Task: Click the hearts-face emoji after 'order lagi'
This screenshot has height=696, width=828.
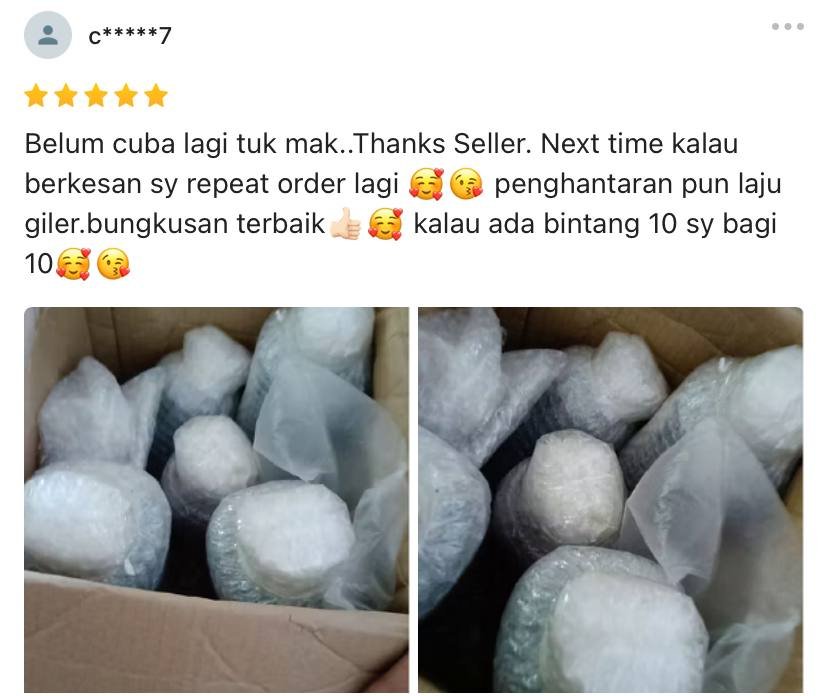Action: [426, 184]
